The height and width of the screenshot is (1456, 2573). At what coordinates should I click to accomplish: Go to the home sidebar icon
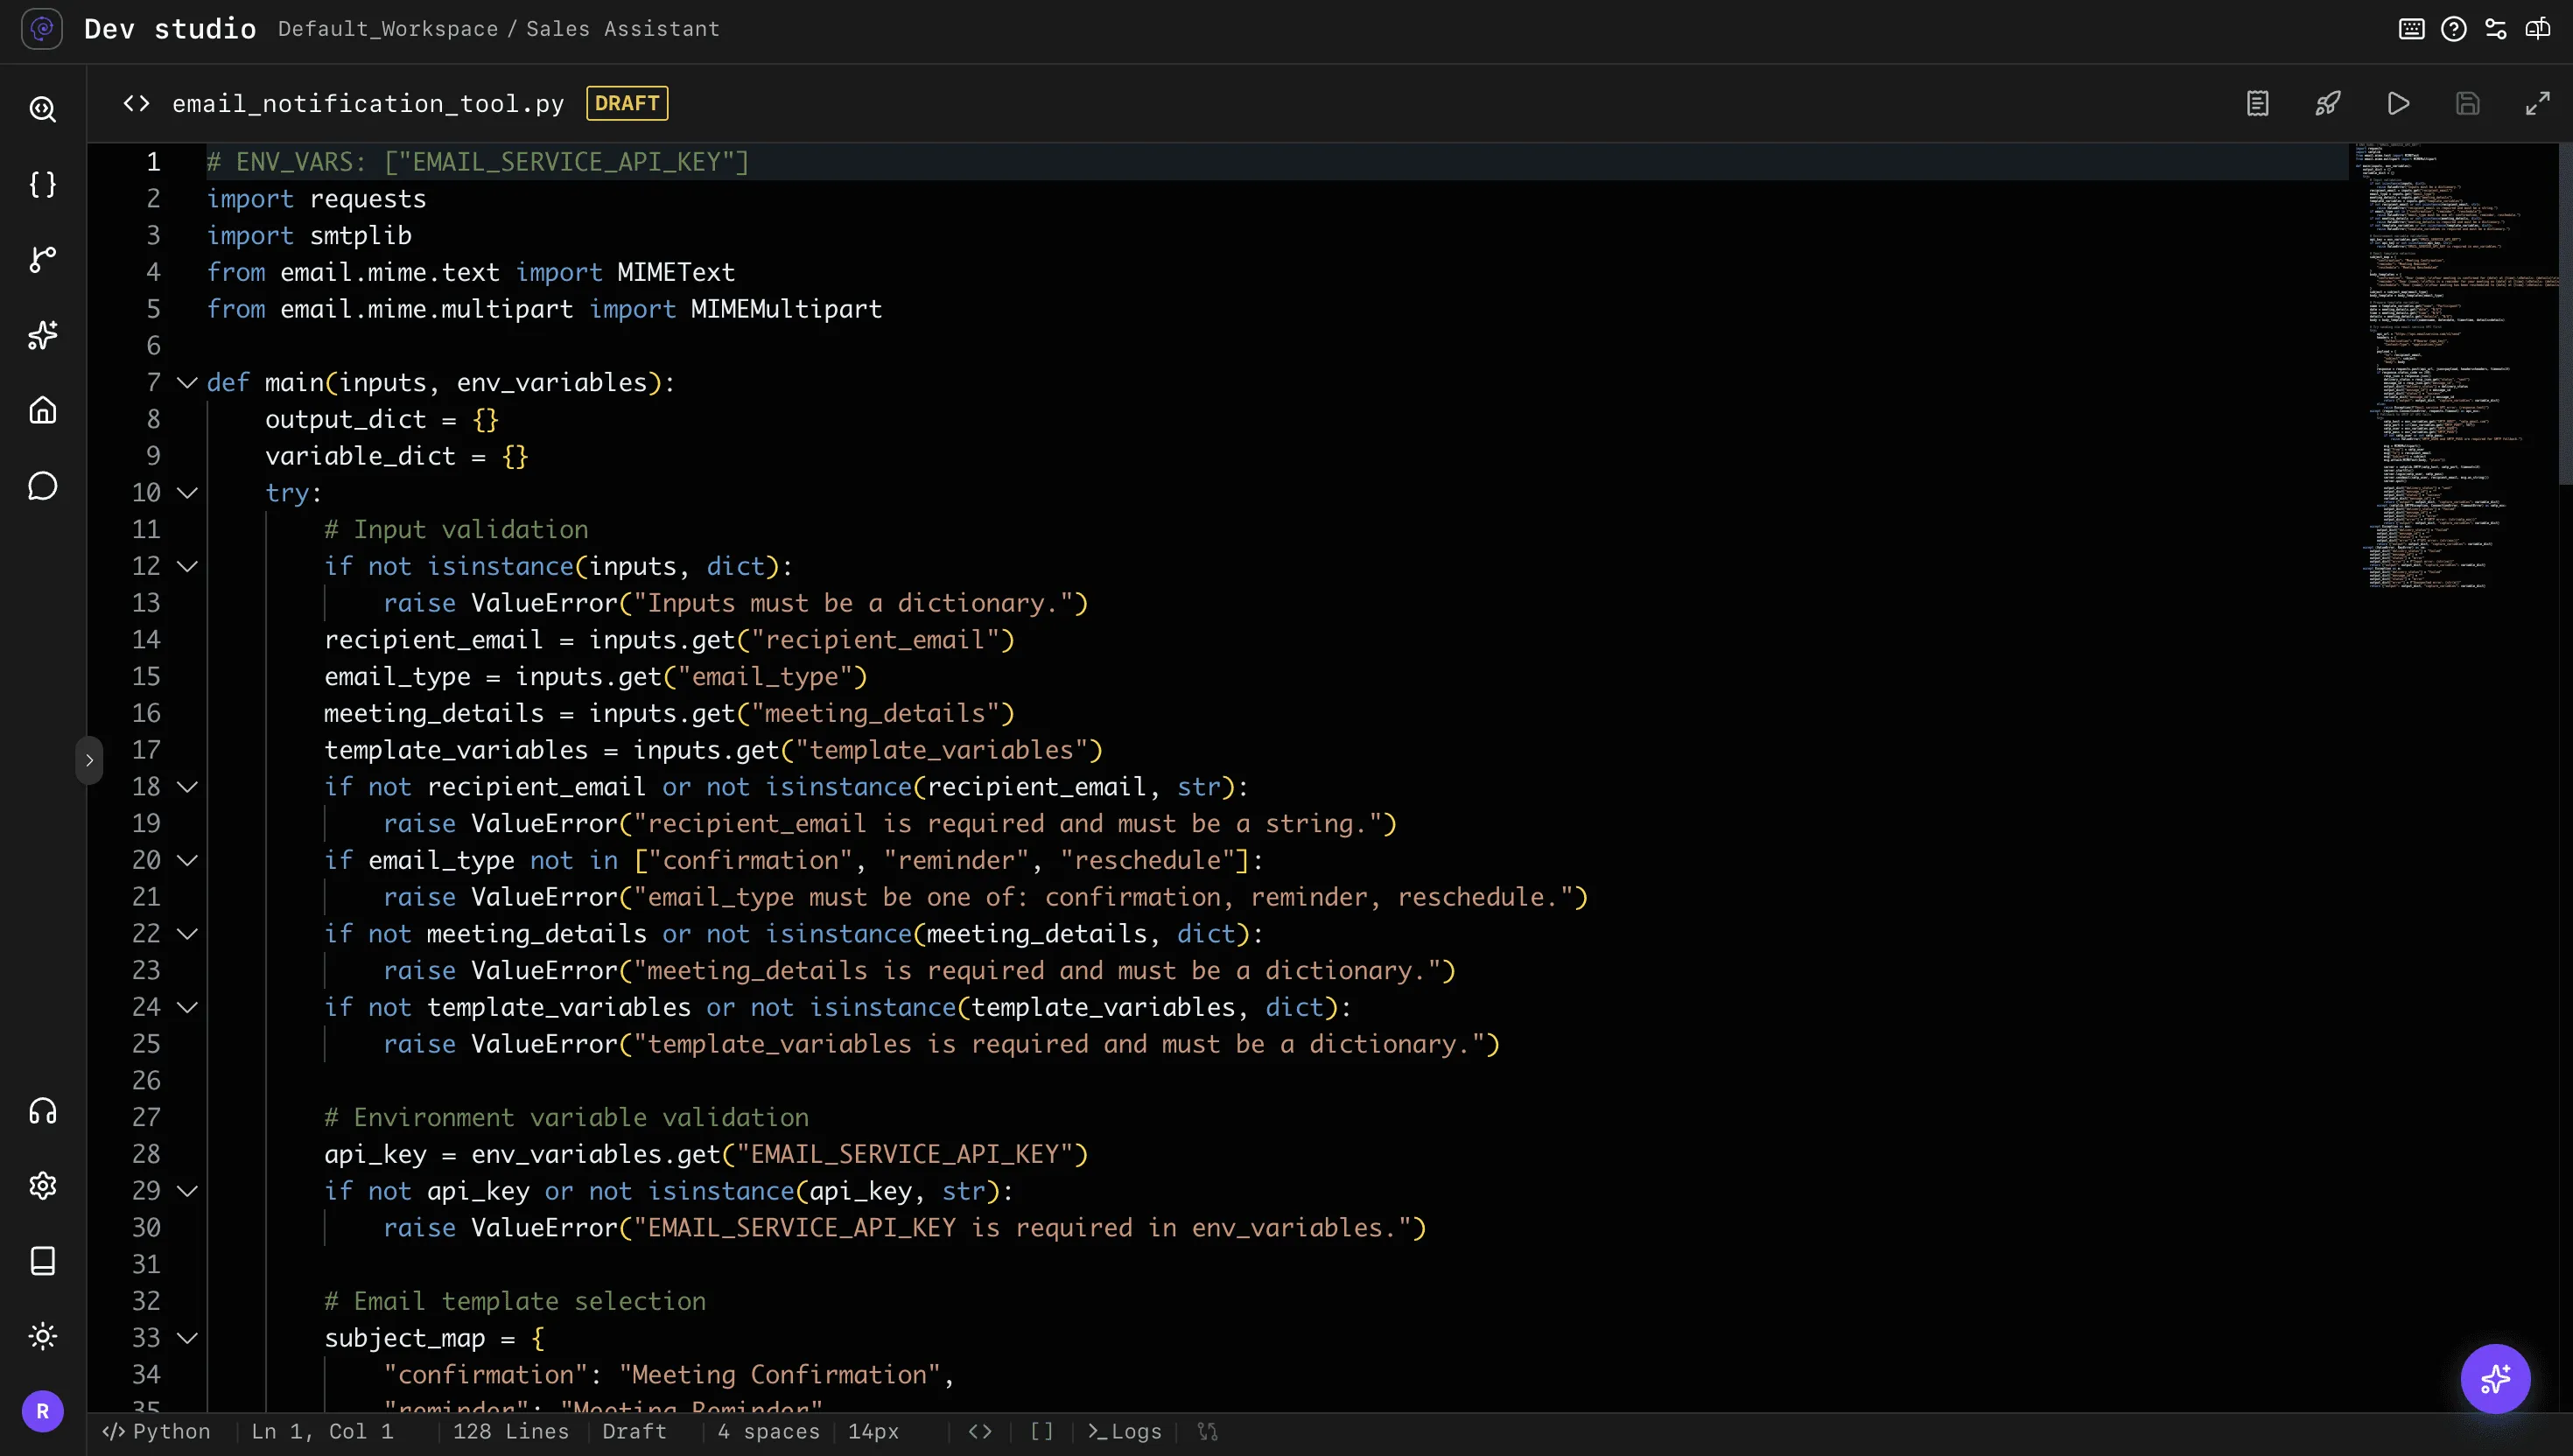point(42,410)
